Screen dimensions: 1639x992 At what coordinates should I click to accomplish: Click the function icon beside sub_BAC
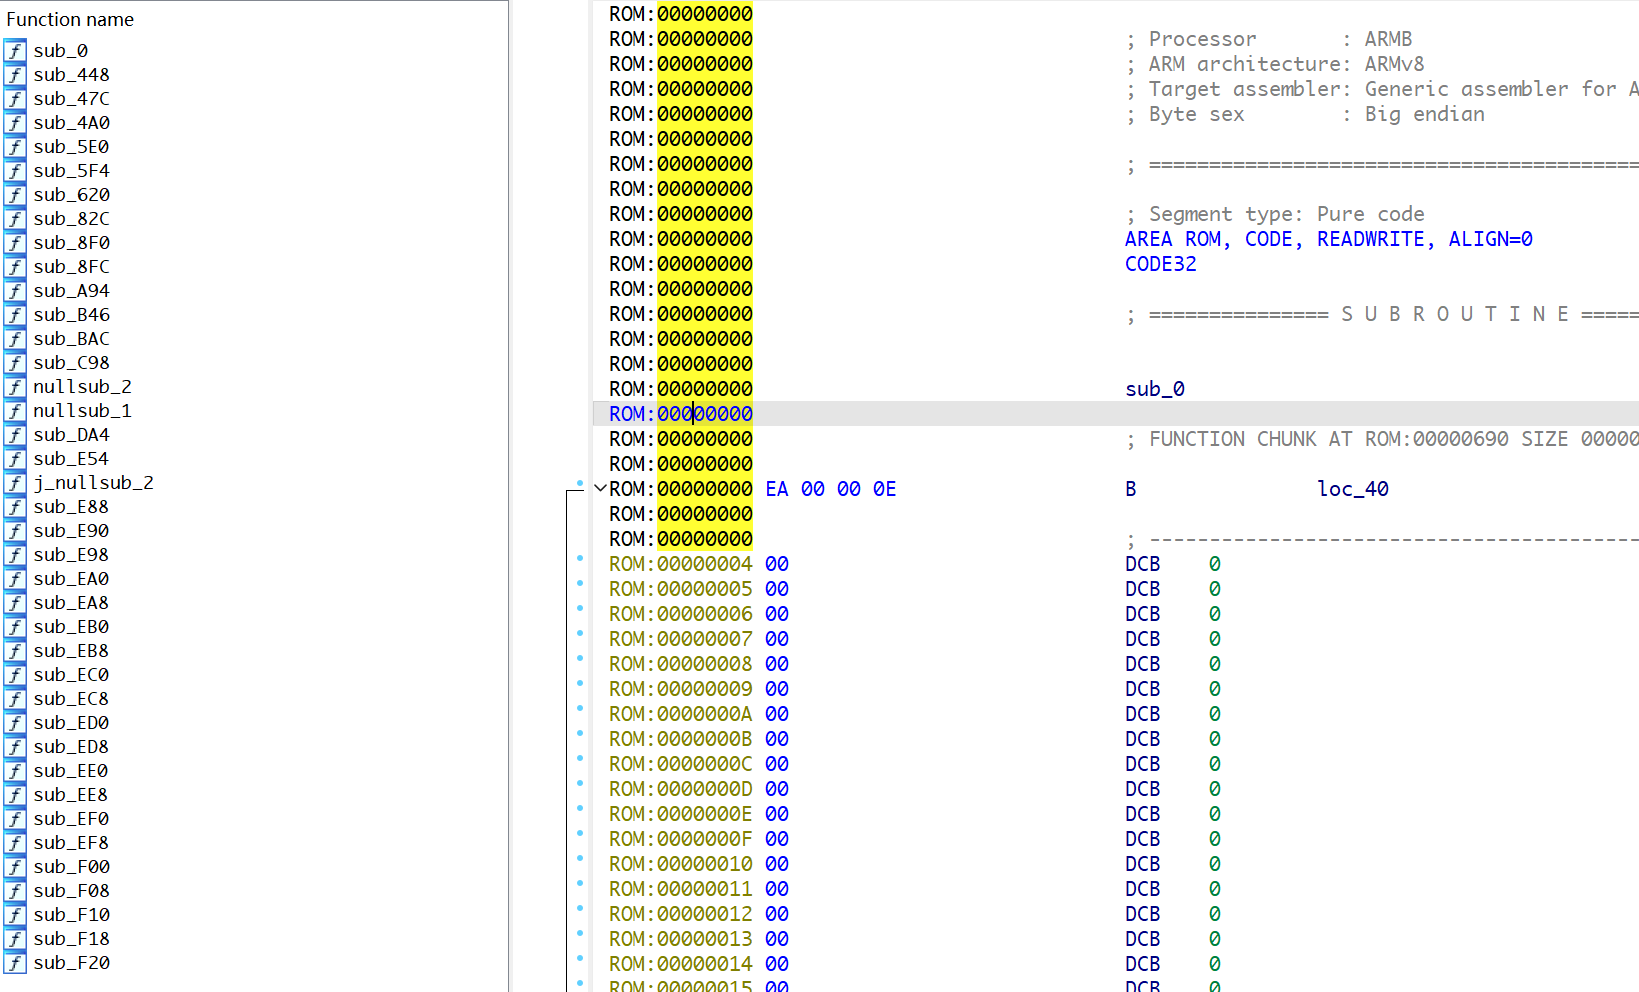coord(15,339)
